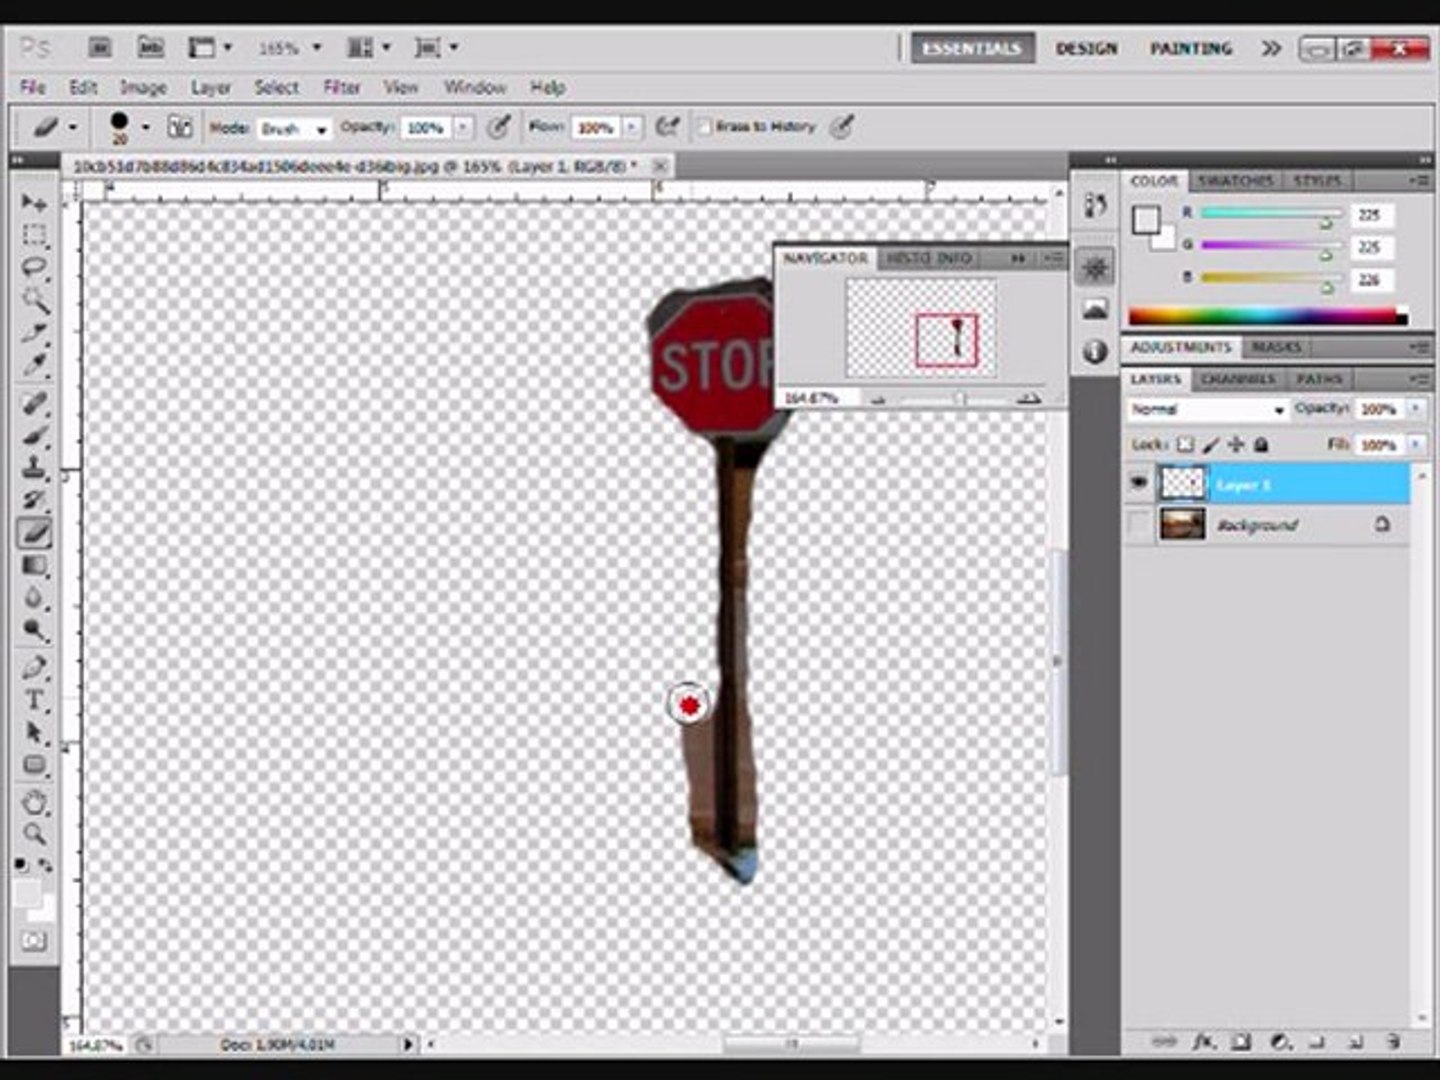Reset default foreground and background colors
Viewport: 1440px width, 1080px height.
(22, 864)
